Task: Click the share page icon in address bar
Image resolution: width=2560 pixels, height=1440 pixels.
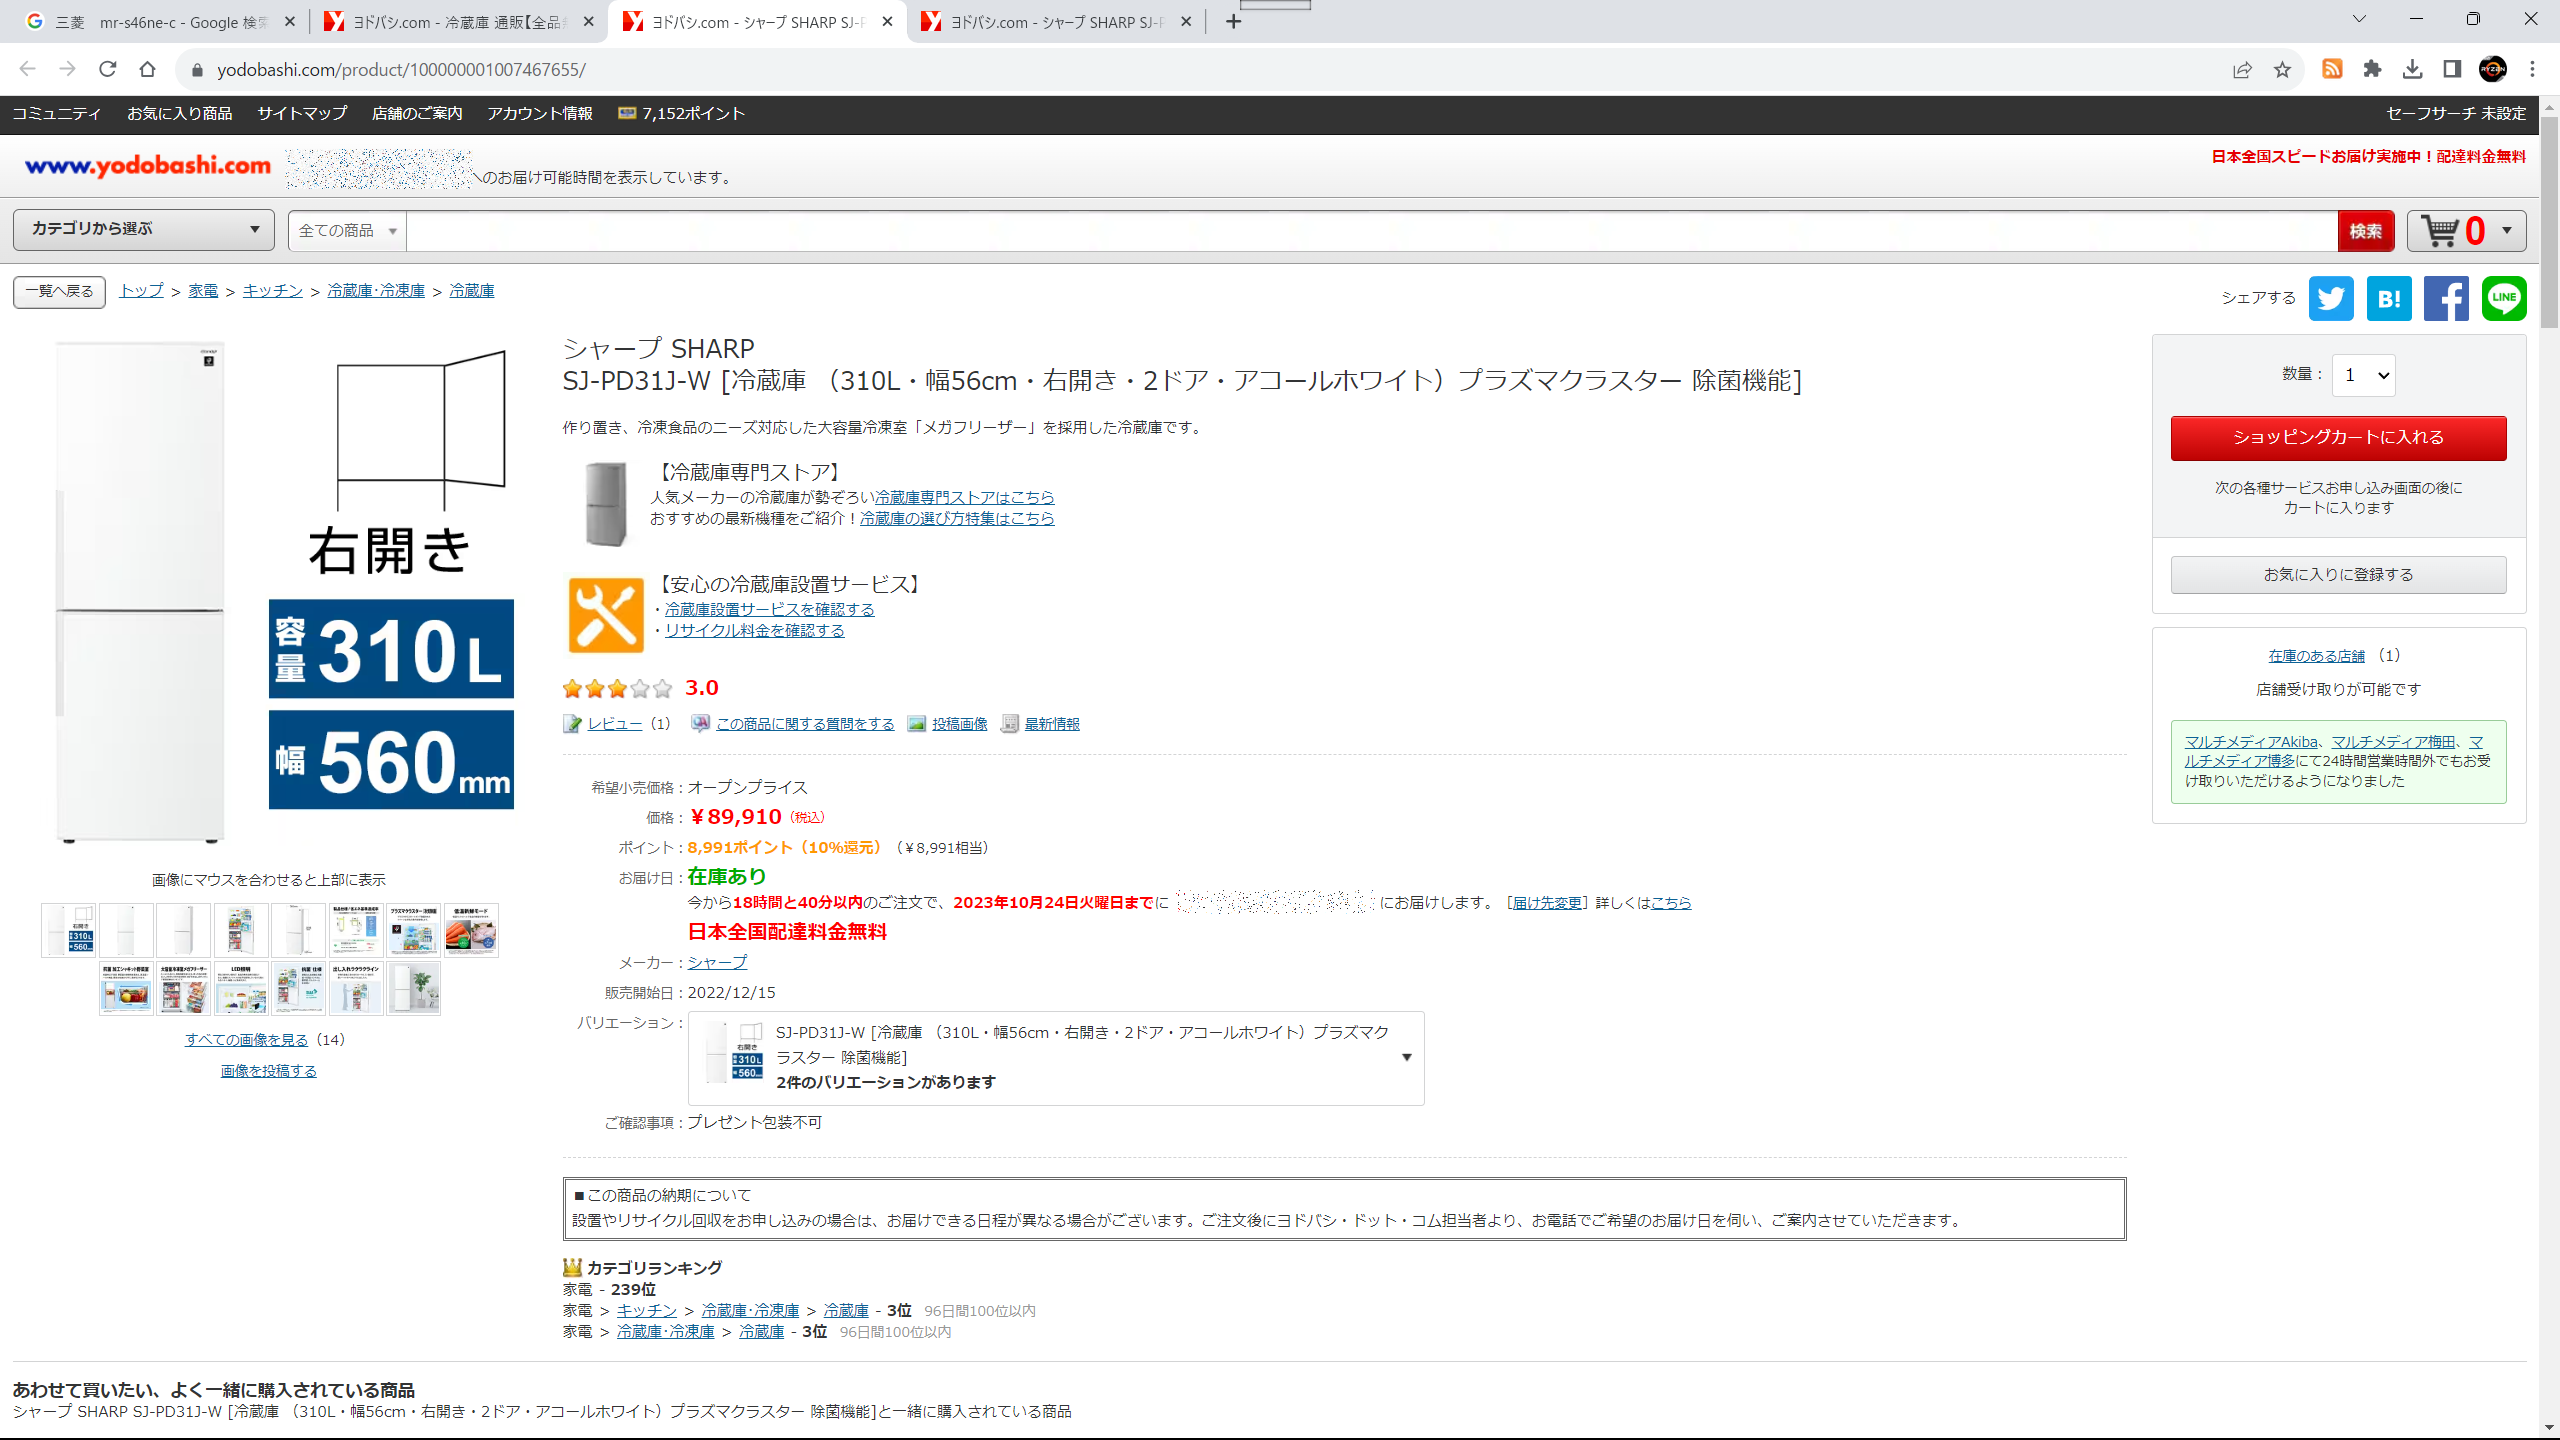Action: pos(2242,69)
